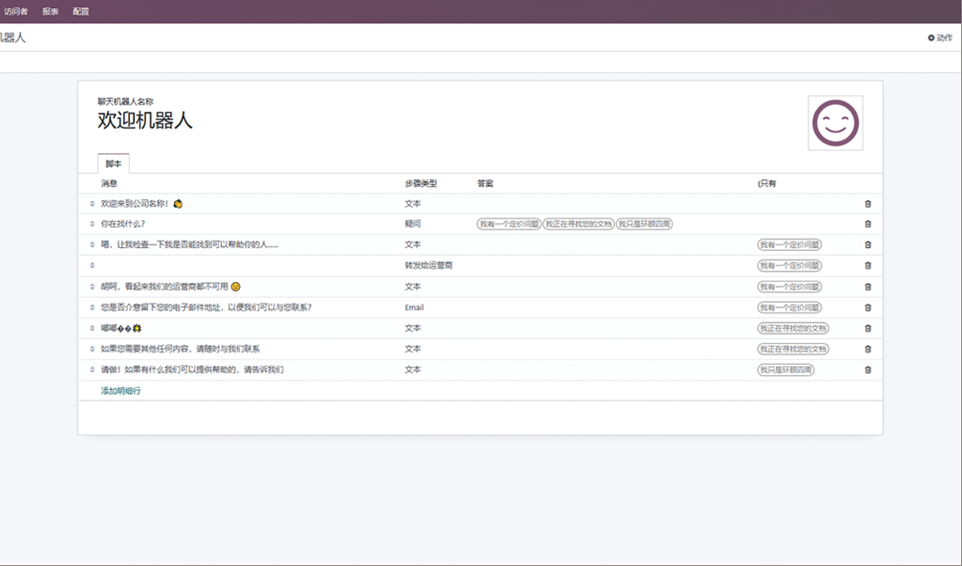
Task: Open the 访问者 menu
Action: click(16, 12)
